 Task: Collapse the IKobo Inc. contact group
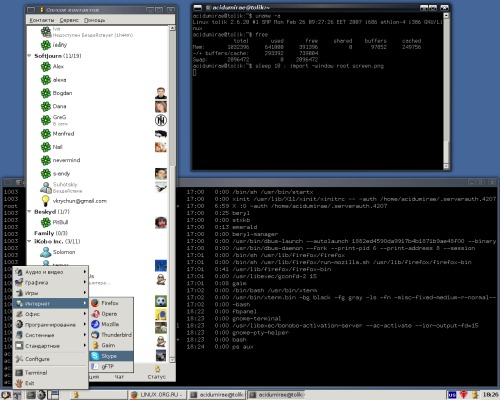[29, 241]
